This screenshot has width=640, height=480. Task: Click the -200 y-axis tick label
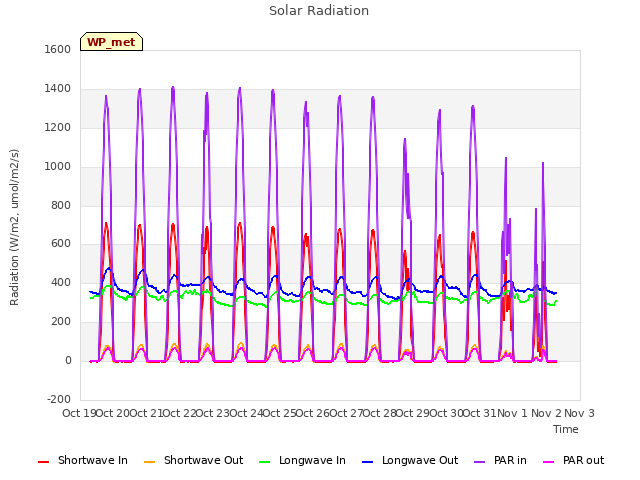click(x=59, y=399)
